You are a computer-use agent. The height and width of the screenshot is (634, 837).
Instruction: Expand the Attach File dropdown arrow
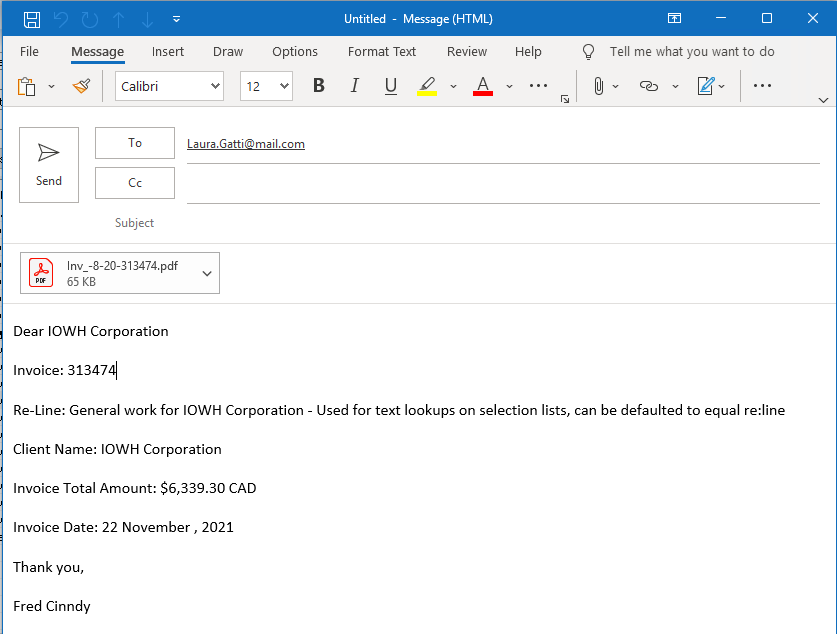615,86
